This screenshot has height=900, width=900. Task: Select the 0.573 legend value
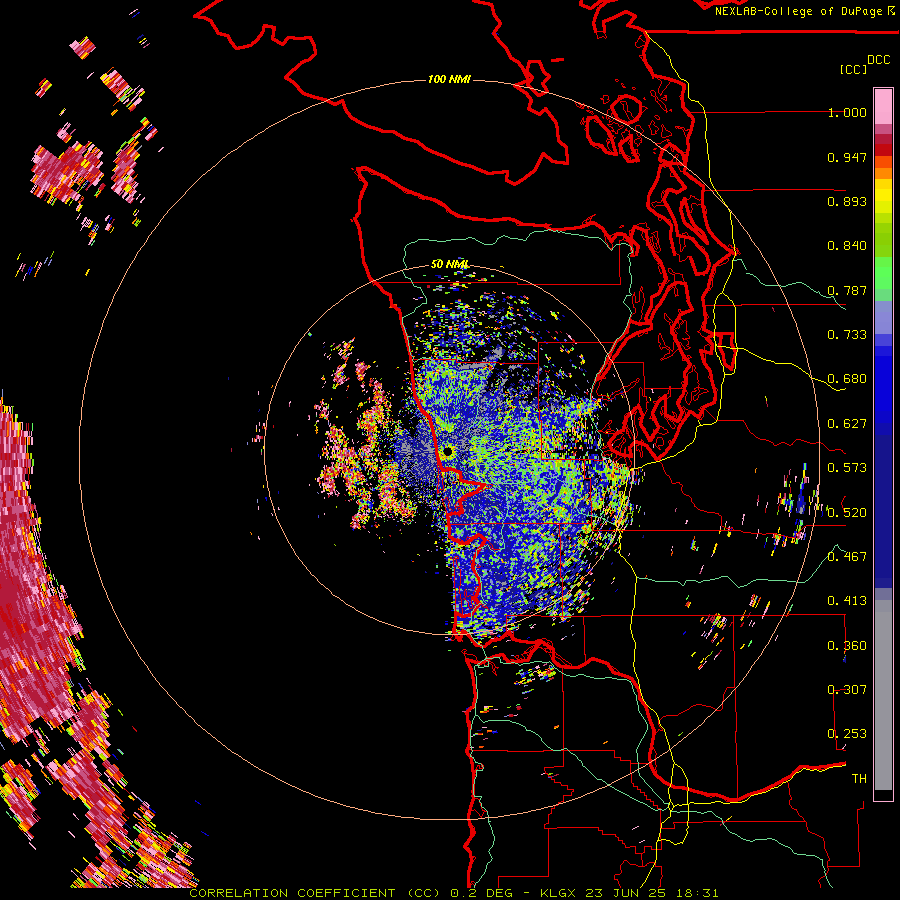847,468
